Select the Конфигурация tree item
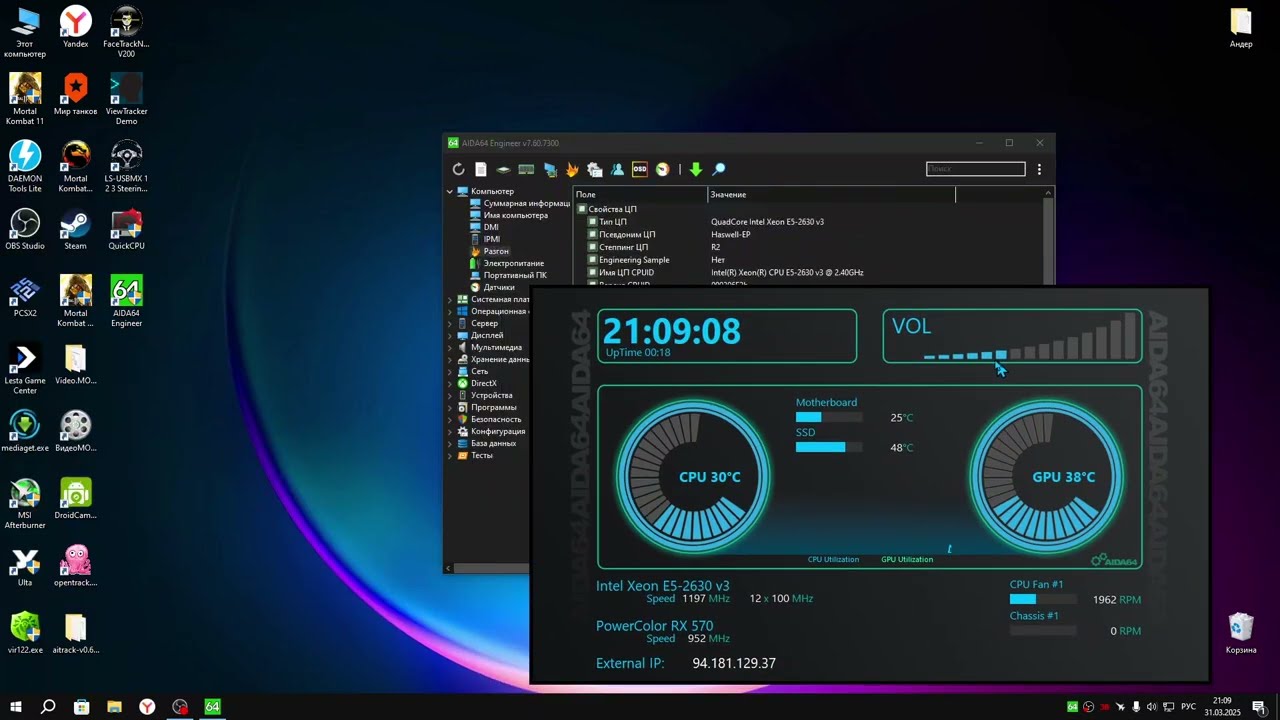 (490, 431)
